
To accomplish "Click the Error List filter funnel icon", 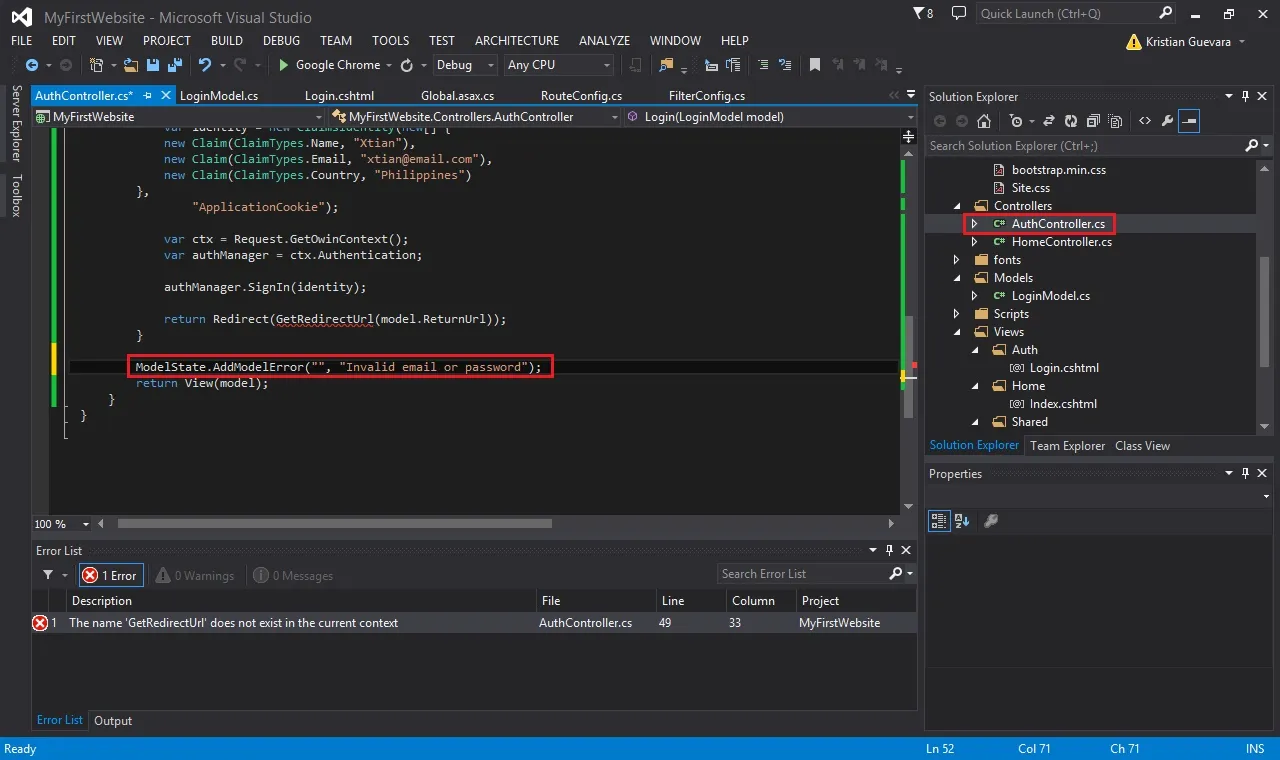I will (x=47, y=575).
